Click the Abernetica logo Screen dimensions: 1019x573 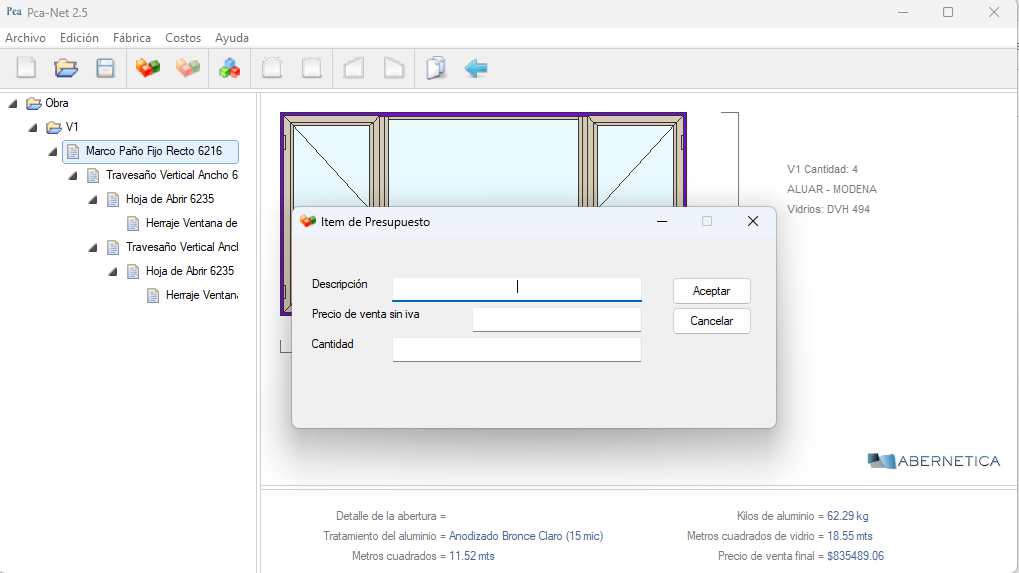933,461
